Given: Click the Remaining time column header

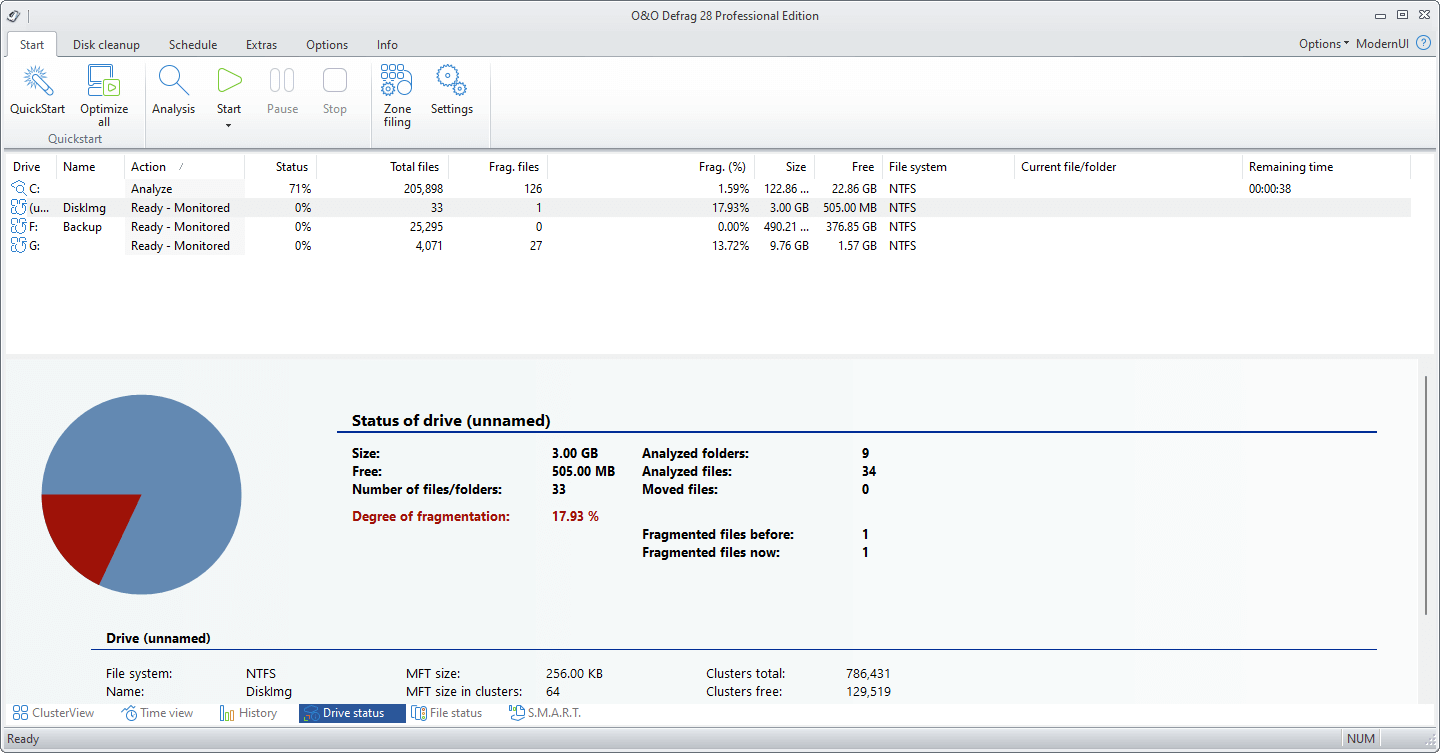Looking at the screenshot, I should pyautogui.click(x=1326, y=167).
